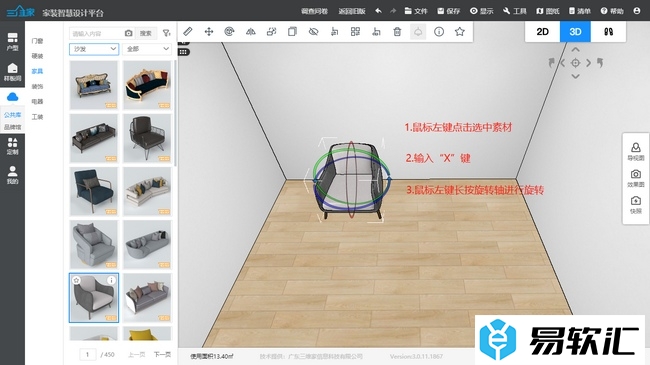Image resolution: width=650 pixels, height=365 pixels.
Task: Open the 帮助 help menu
Action: 612,11
